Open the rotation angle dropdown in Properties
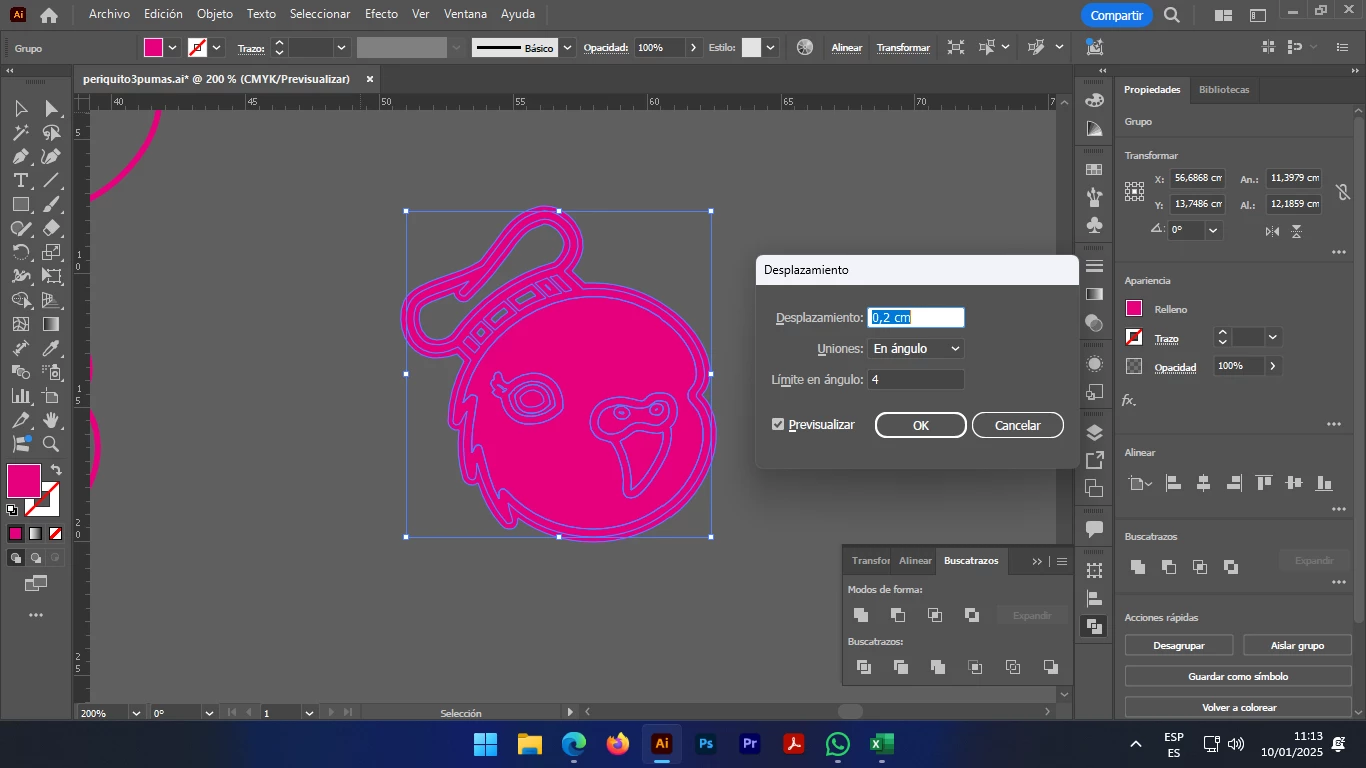1366x768 pixels. point(1213,230)
